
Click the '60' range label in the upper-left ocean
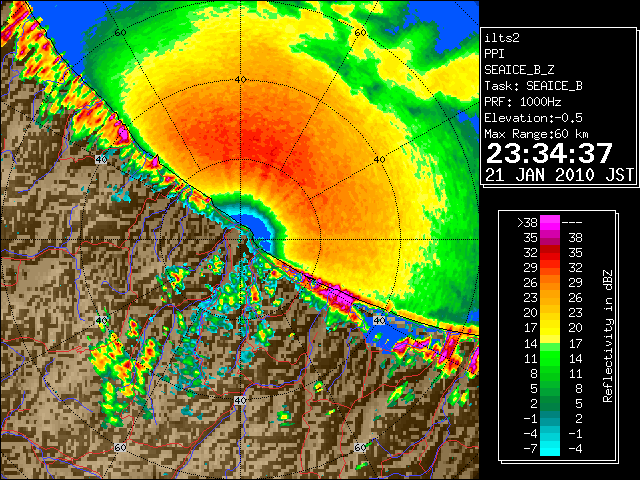[120, 33]
